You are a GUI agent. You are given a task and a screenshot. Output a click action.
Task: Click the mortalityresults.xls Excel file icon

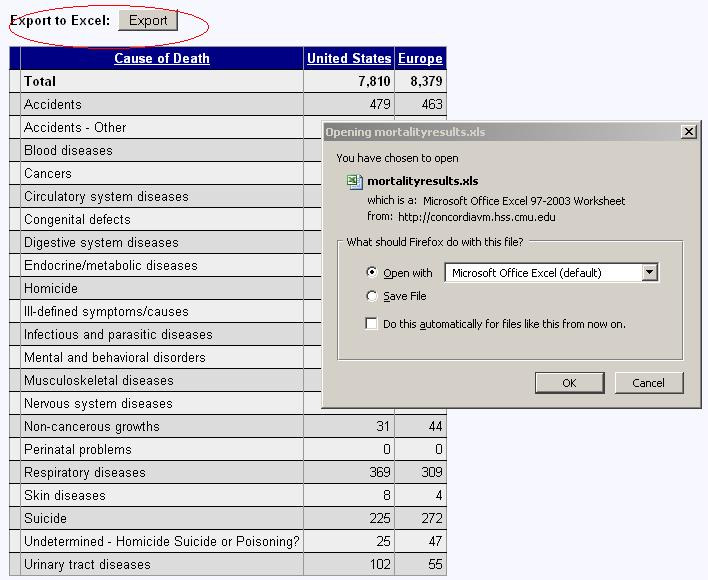click(354, 182)
